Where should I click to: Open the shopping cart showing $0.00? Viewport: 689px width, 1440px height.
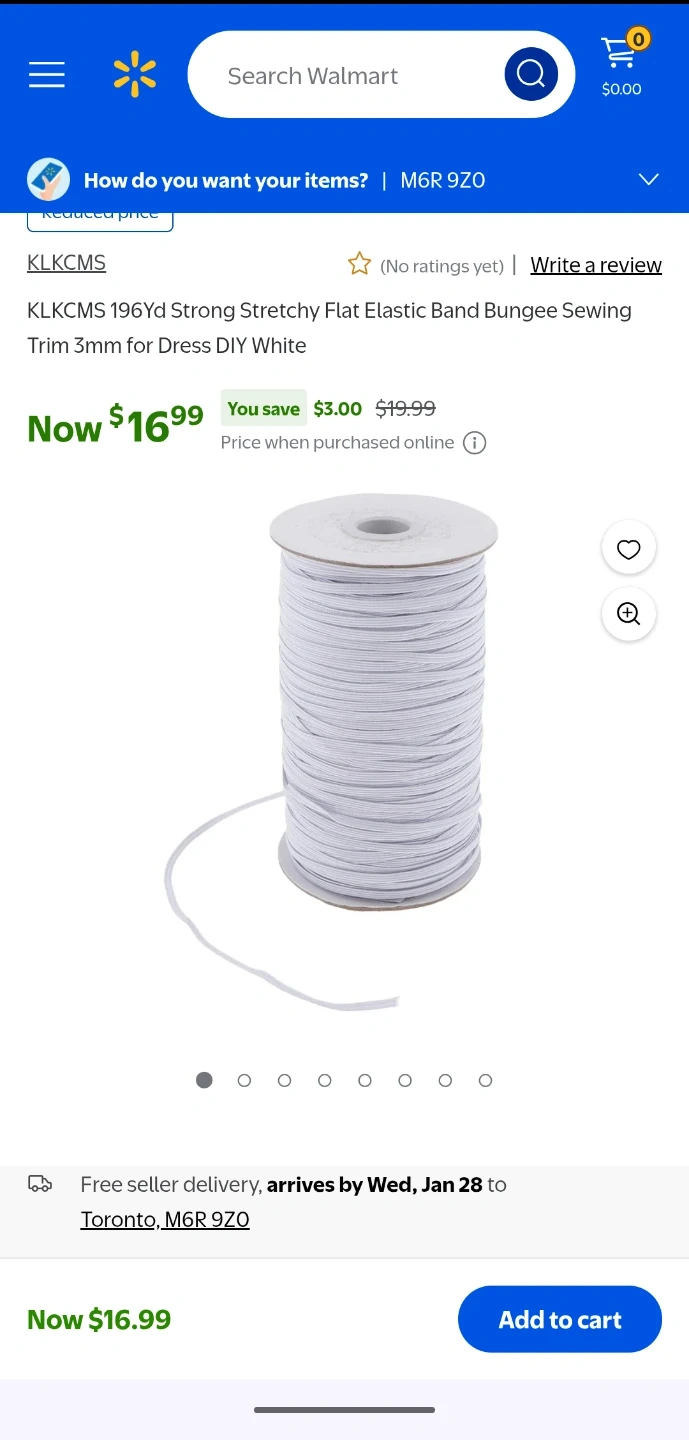coord(623,65)
